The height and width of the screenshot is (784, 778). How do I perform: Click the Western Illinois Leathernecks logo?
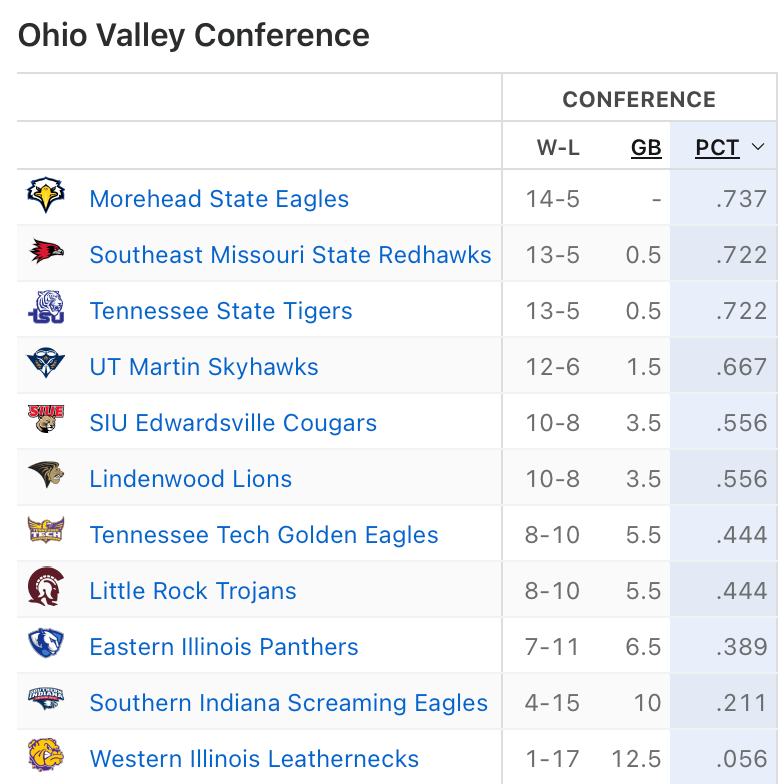click(x=46, y=757)
